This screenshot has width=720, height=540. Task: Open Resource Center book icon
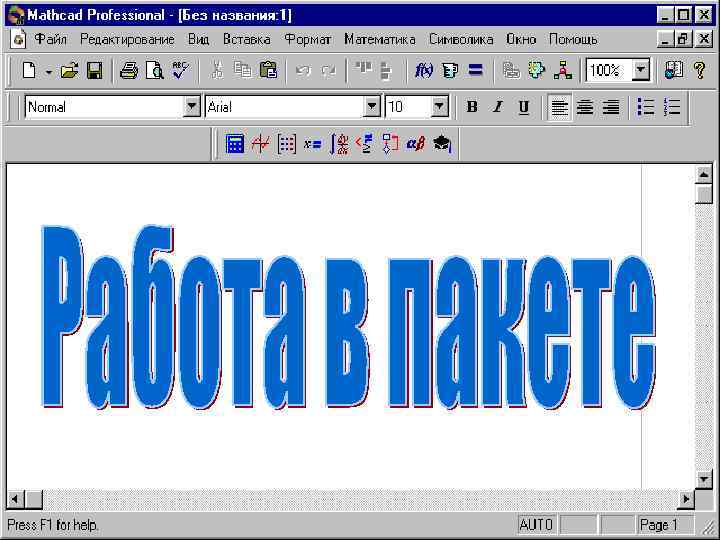(x=674, y=70)
